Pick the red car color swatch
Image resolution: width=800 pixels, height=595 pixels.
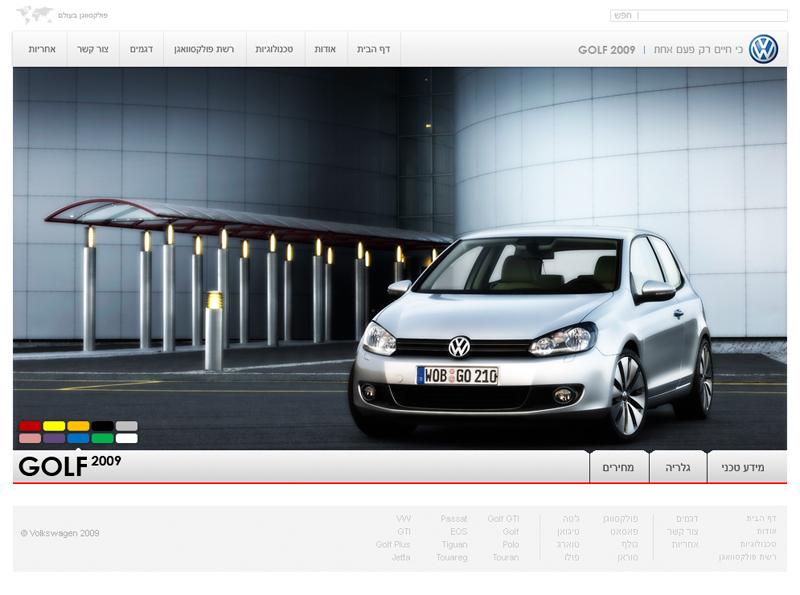[x=30, y=426]
